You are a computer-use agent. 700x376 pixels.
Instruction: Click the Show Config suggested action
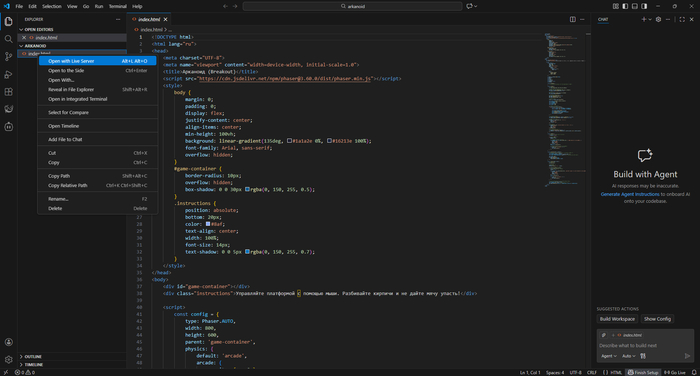[x=657, y=319]
